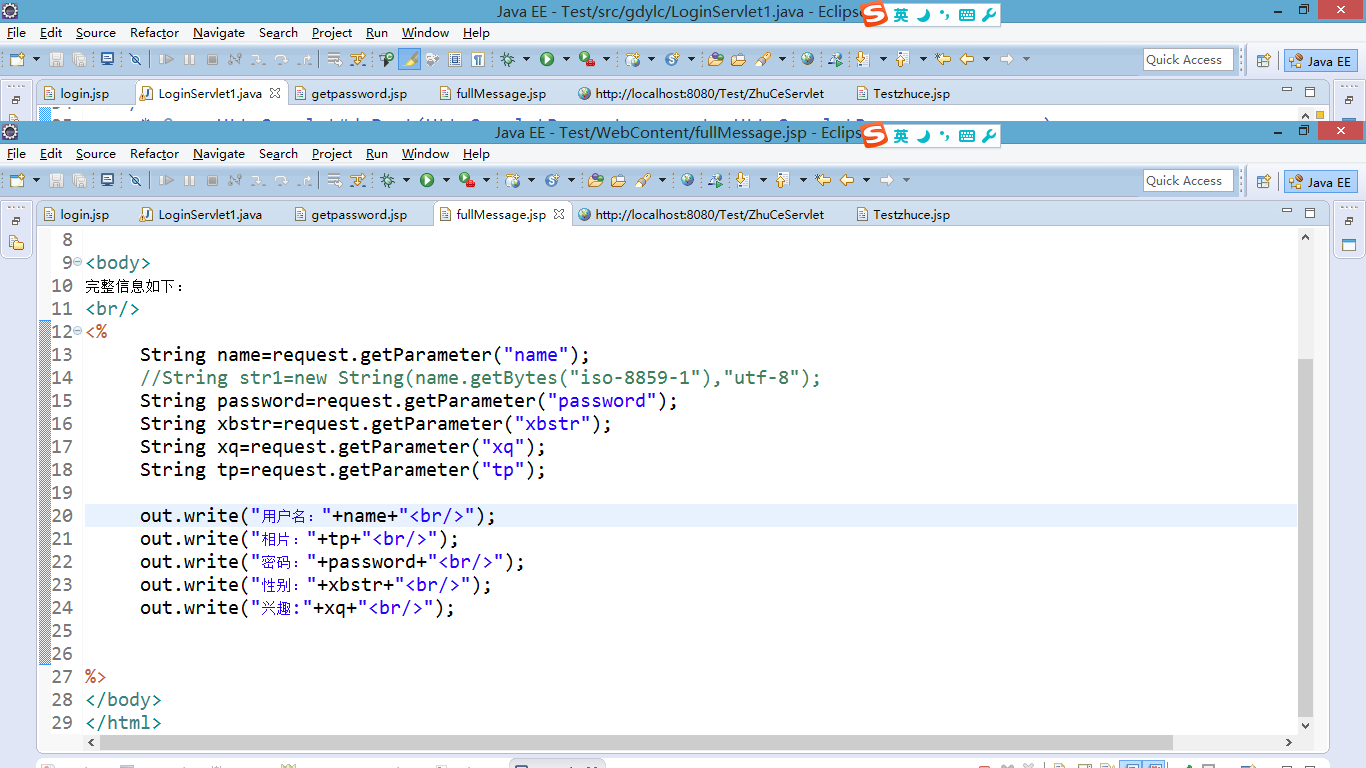
Task: Open Sogou soft keyboard icon on front window
Action: click(x=967, y=136)
